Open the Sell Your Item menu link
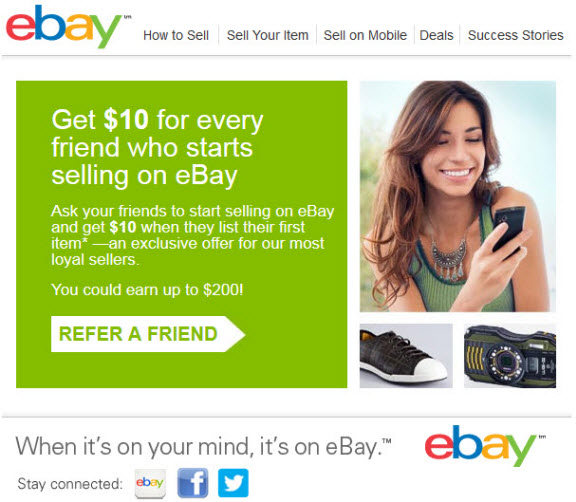Viewport: 576px width, 502px height. [267, 35]
